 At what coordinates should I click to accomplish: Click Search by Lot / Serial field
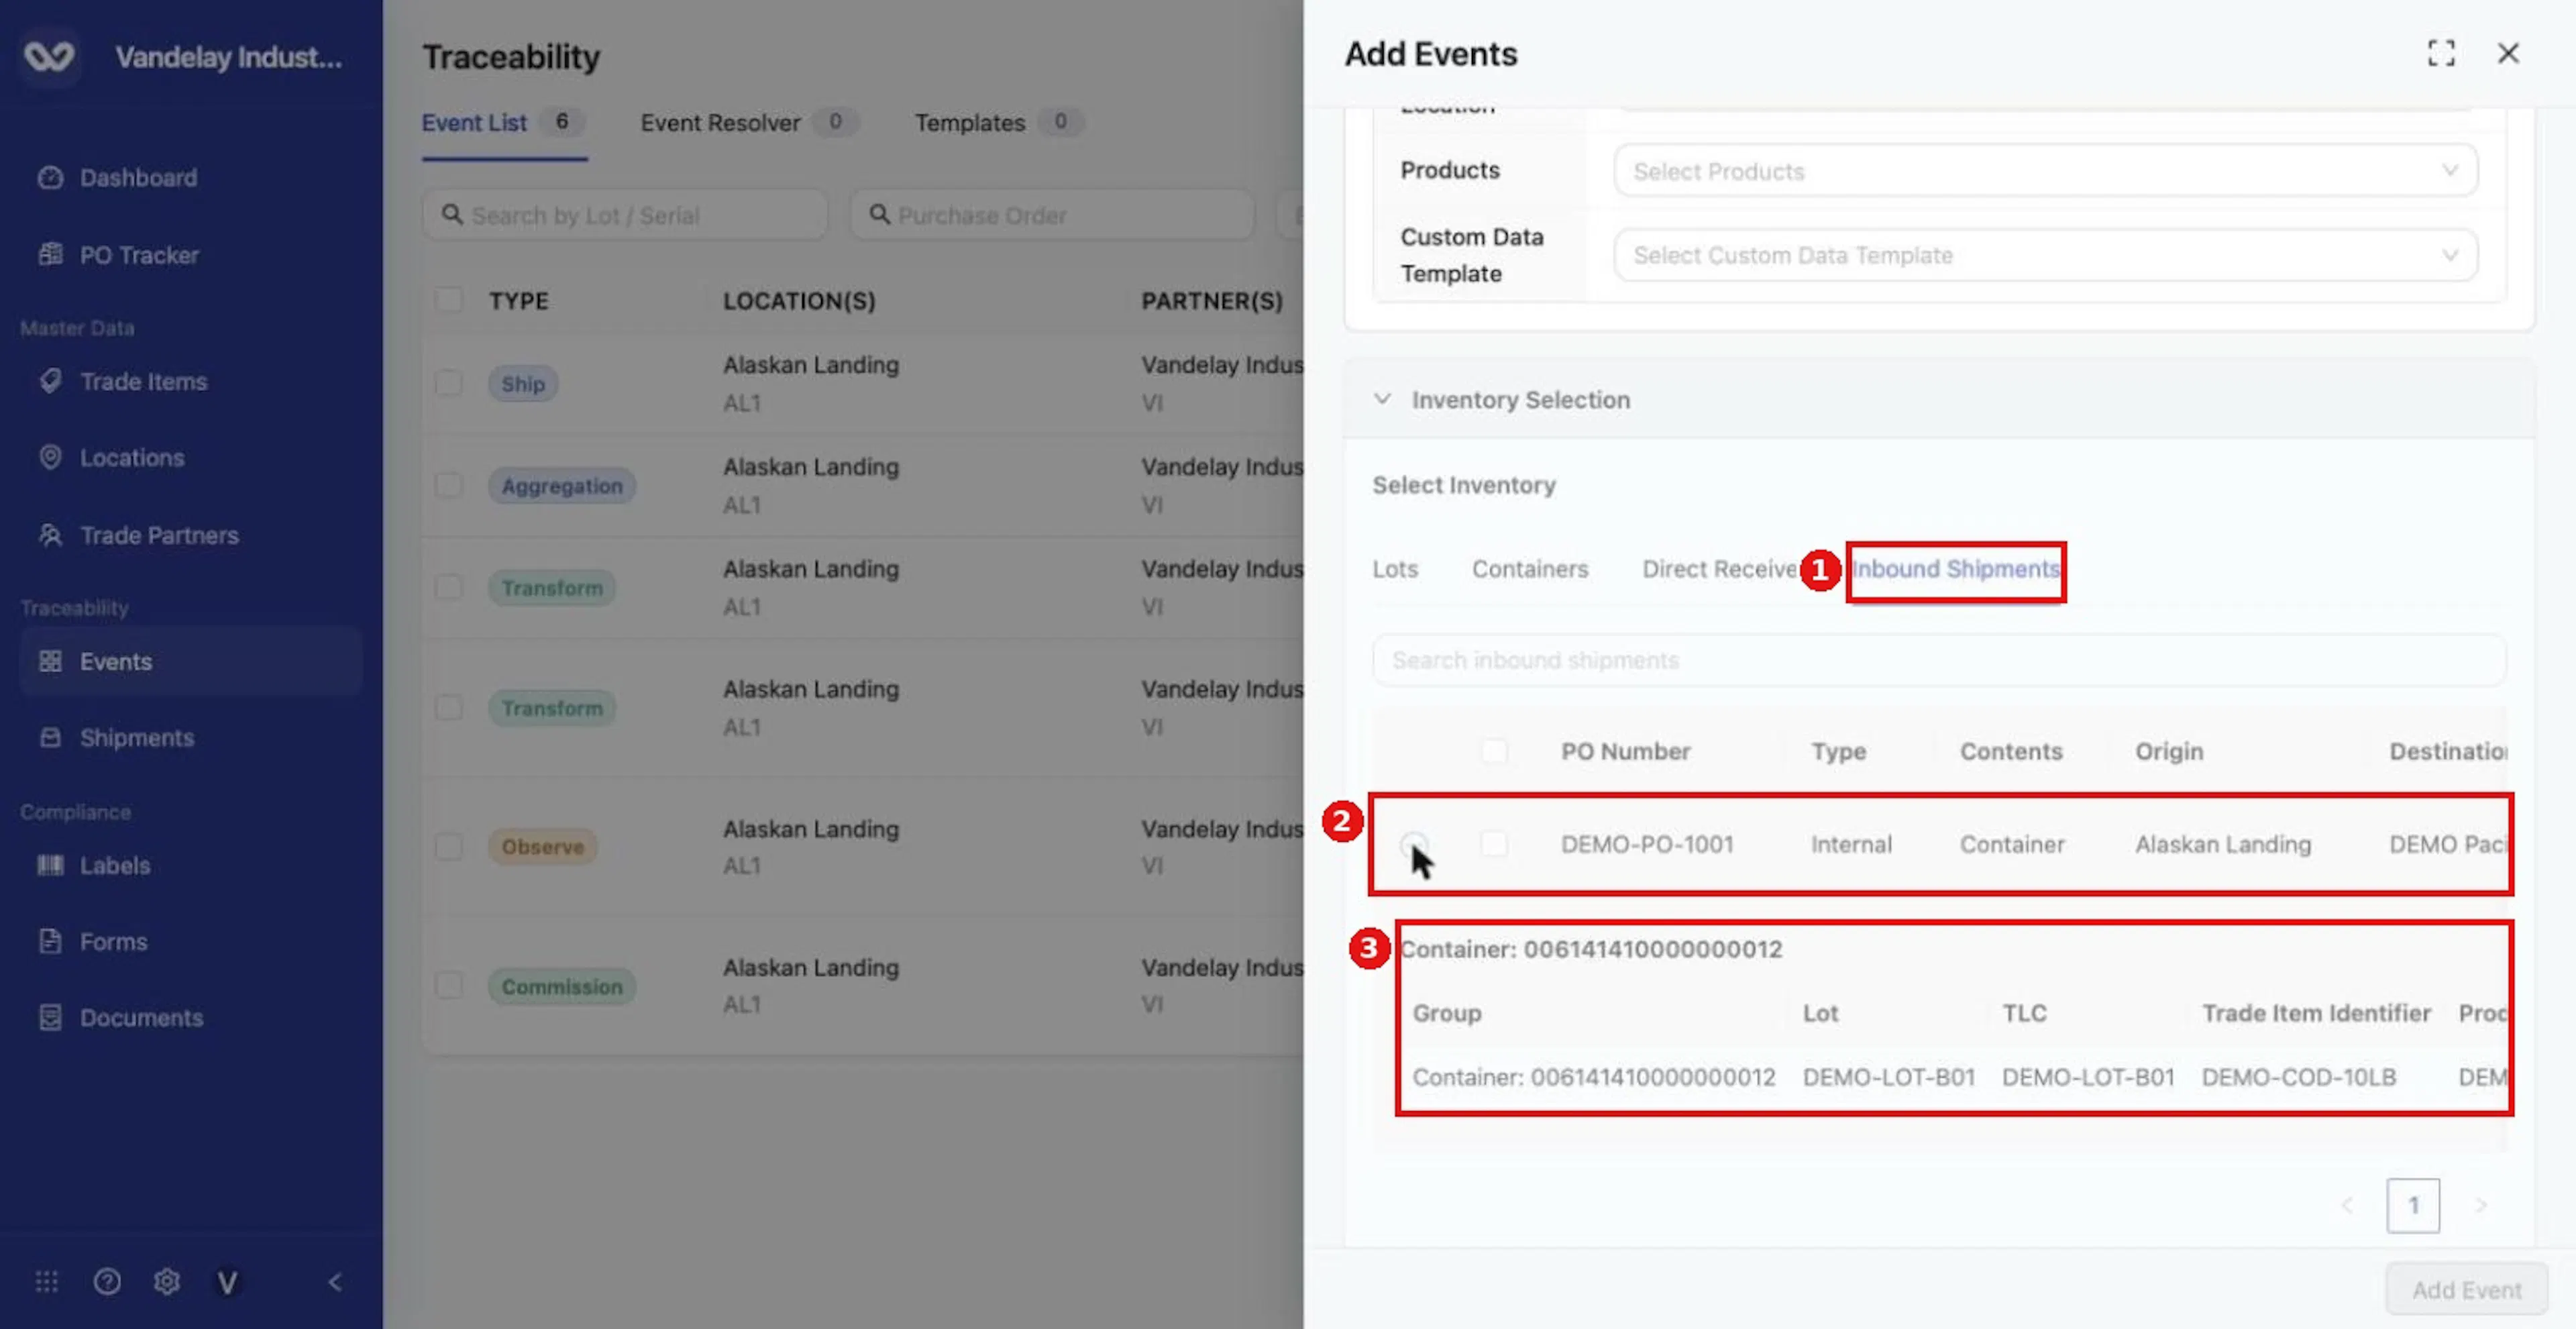[x=625, y=215]
